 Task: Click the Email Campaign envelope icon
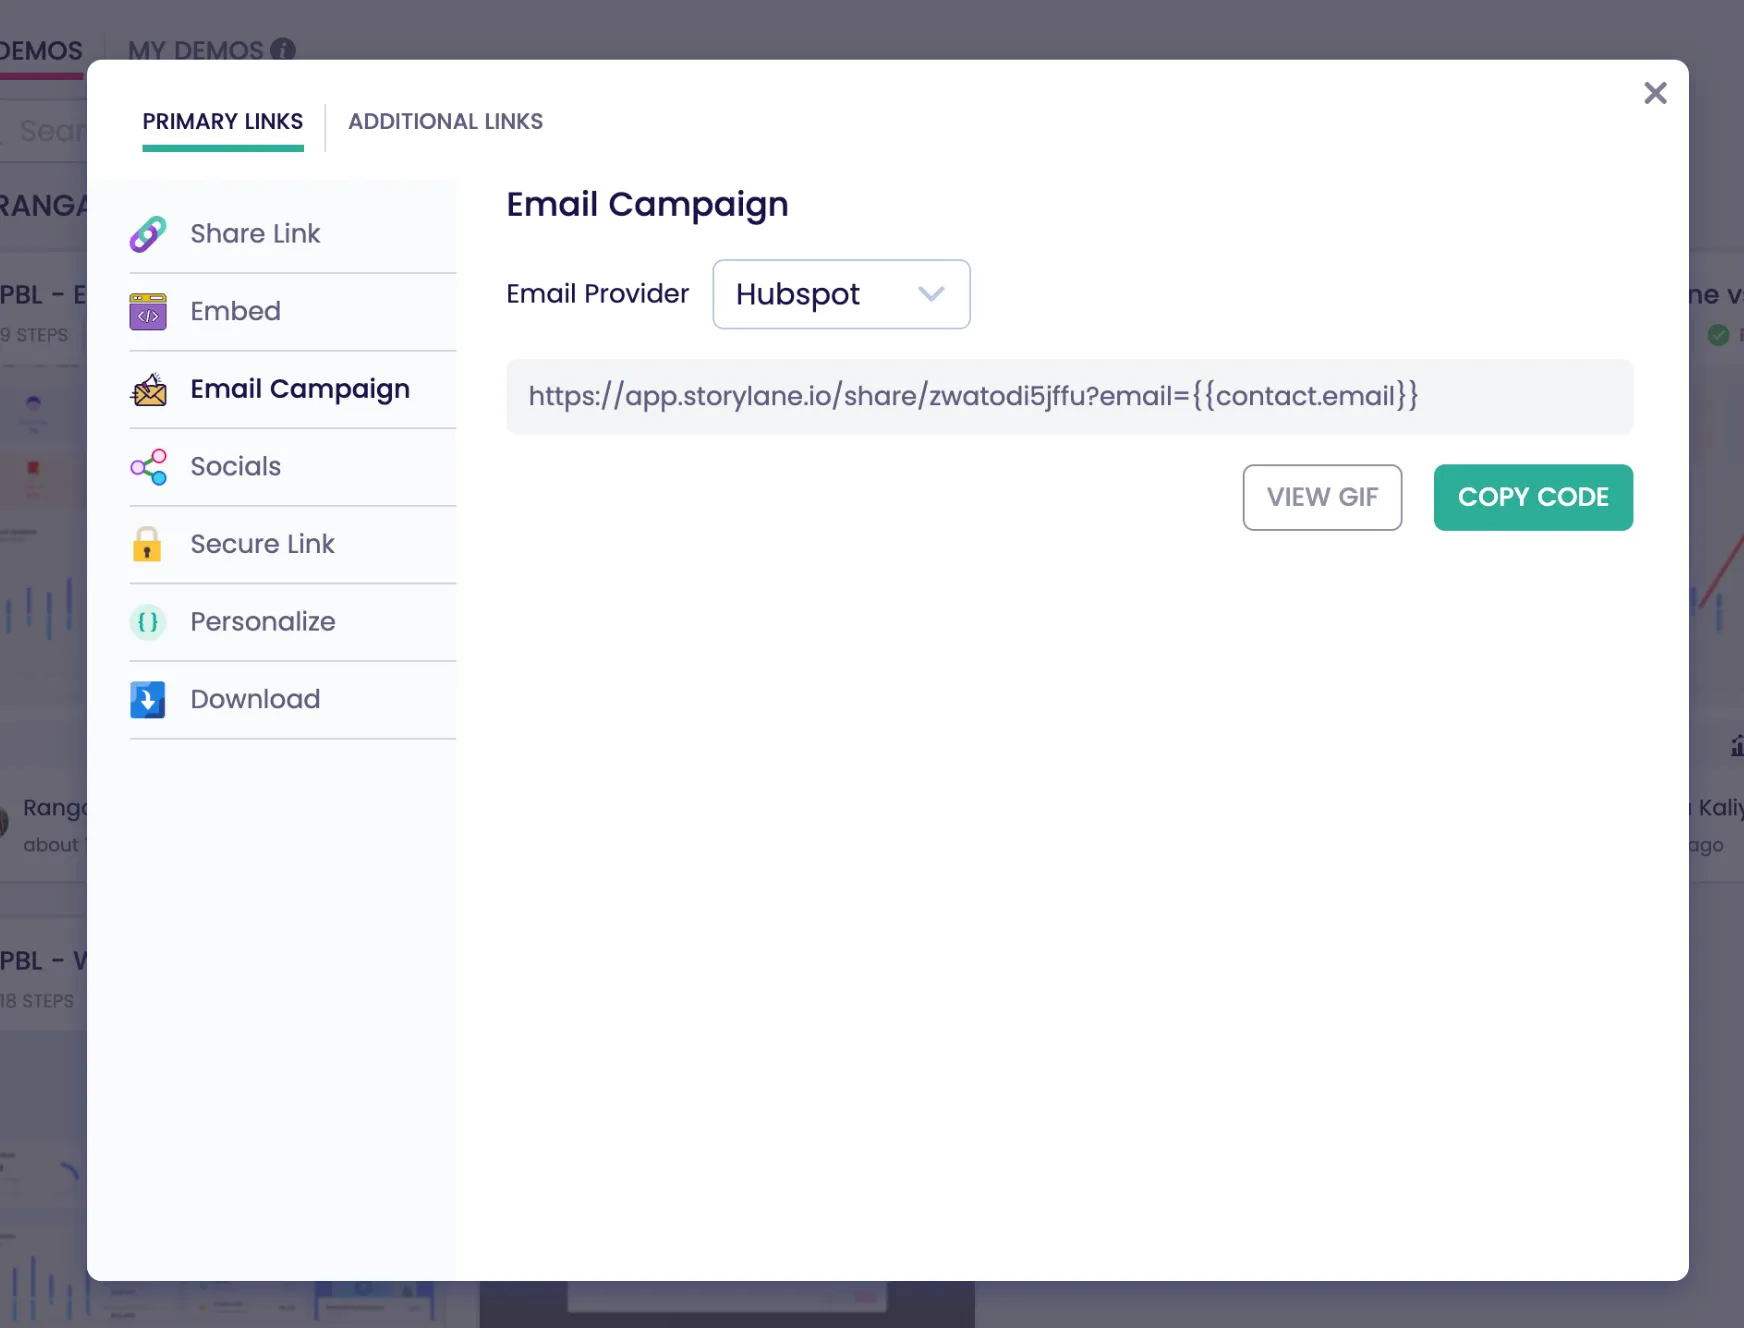click(148, 389)
